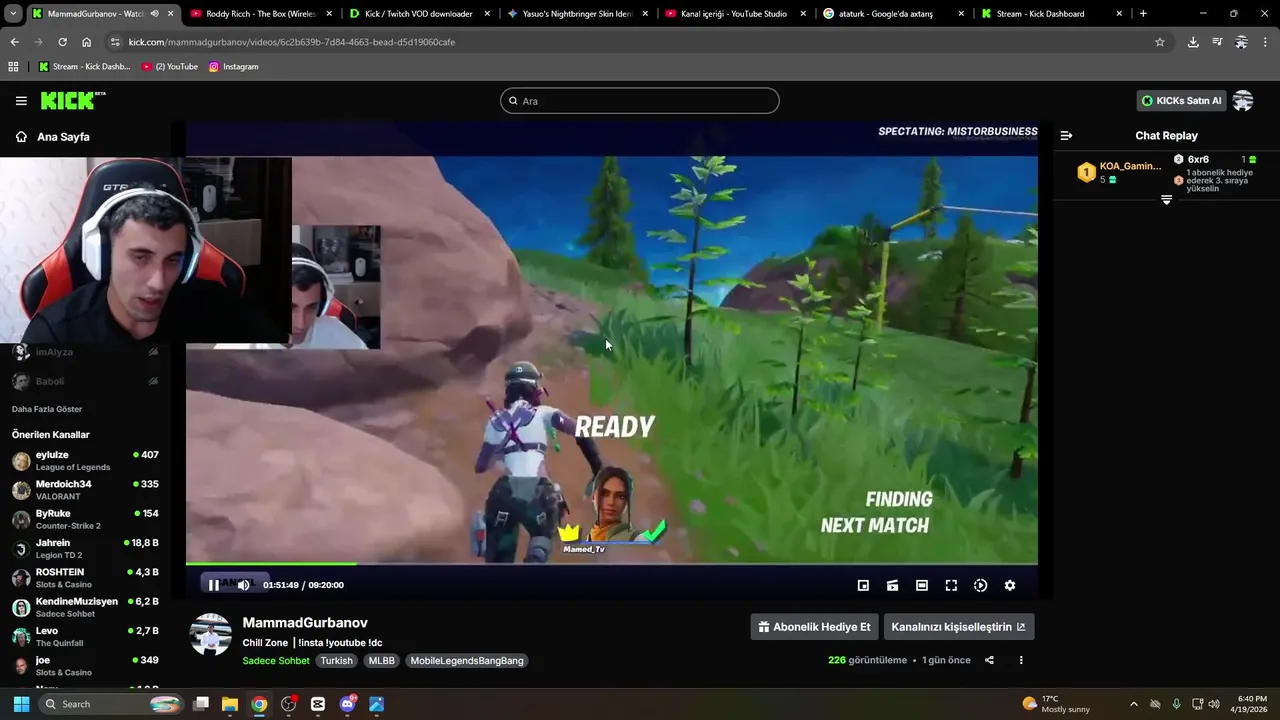Enter fullscreen mode in the player
Screen dimensions: 1280x720
click(x=951, y=585)
